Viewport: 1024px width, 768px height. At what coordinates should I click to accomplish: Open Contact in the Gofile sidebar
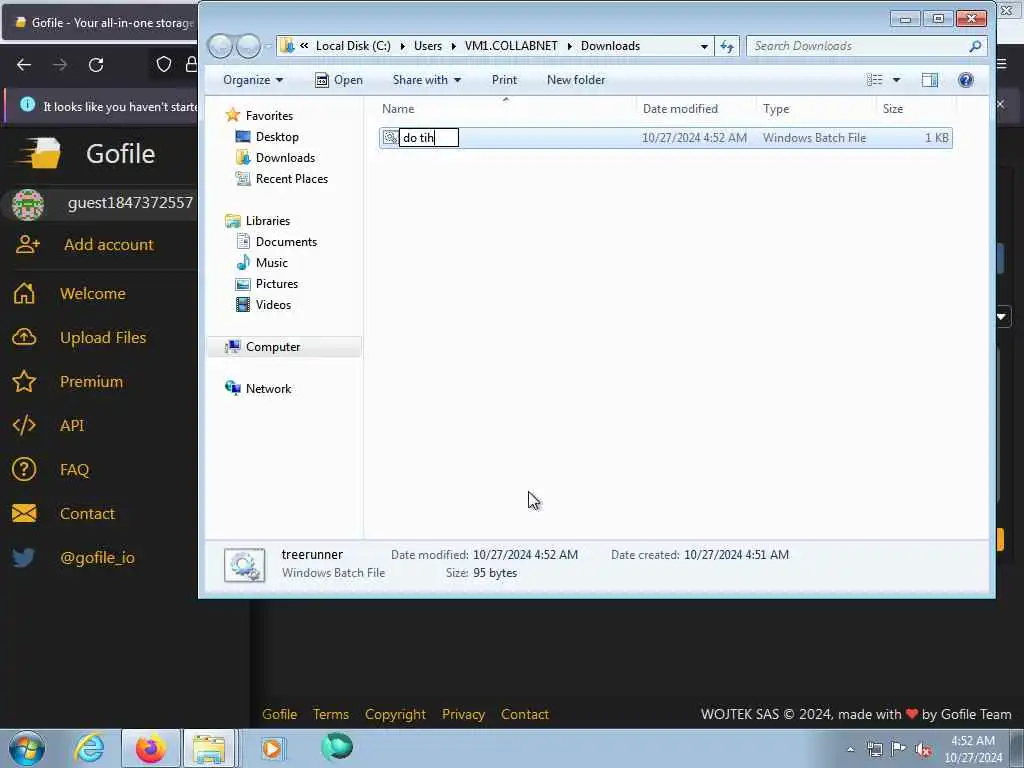click(63, 513)
